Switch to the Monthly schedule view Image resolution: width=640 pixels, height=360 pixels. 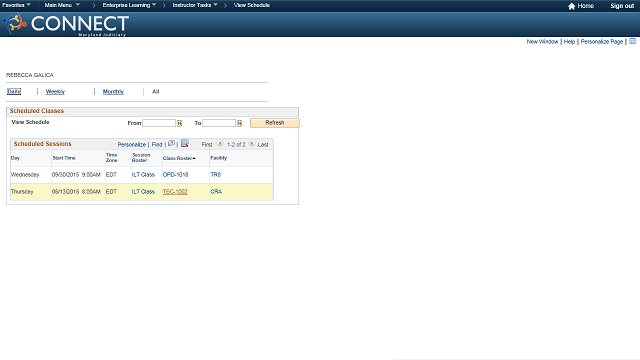[113, 92]
